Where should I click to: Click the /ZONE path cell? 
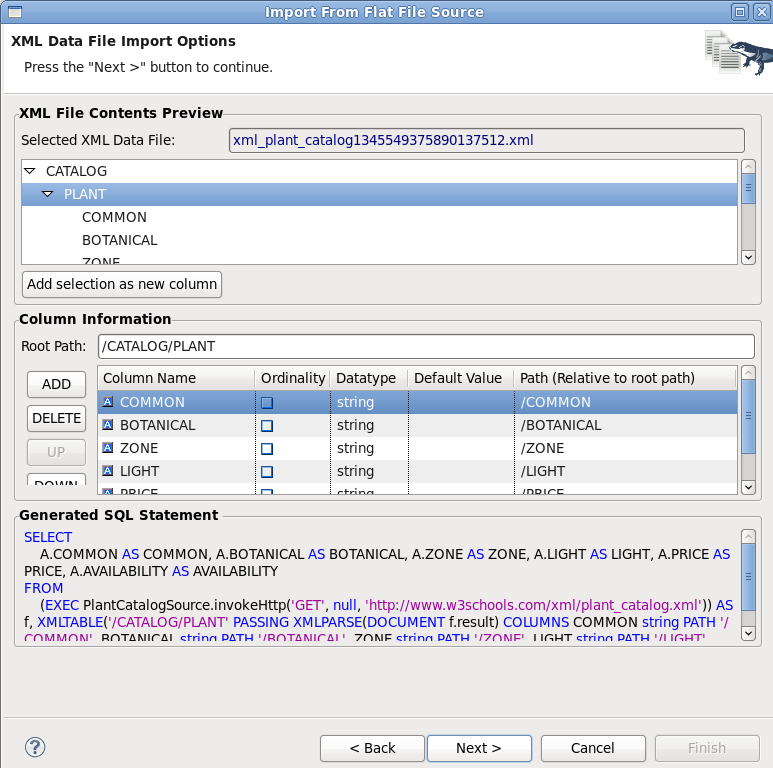(x=626, y=448)
